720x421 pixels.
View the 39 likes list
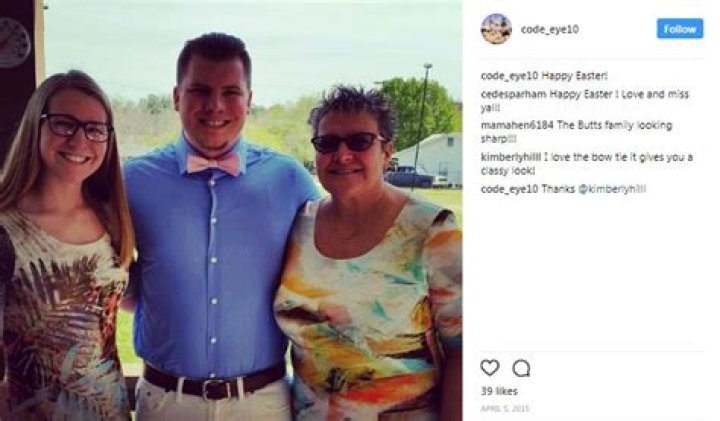(499, 391)
